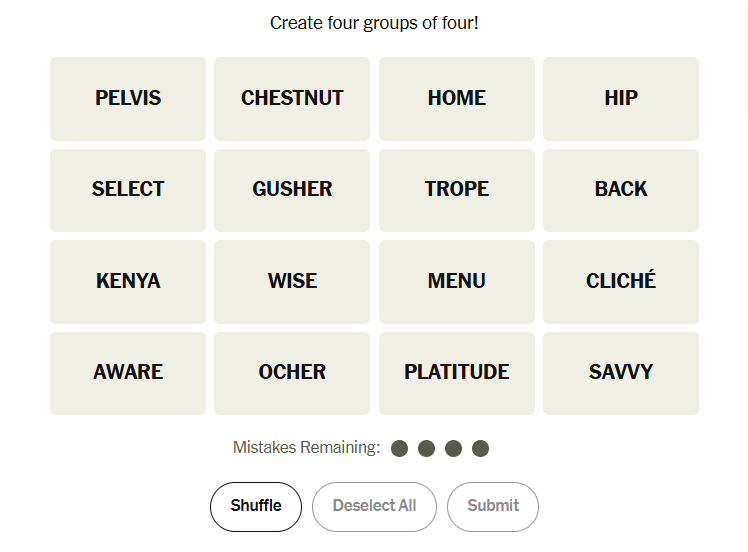Tap the SELECT word tile
The width and height of the screenshot is (748, 552).
click(128, 190)
